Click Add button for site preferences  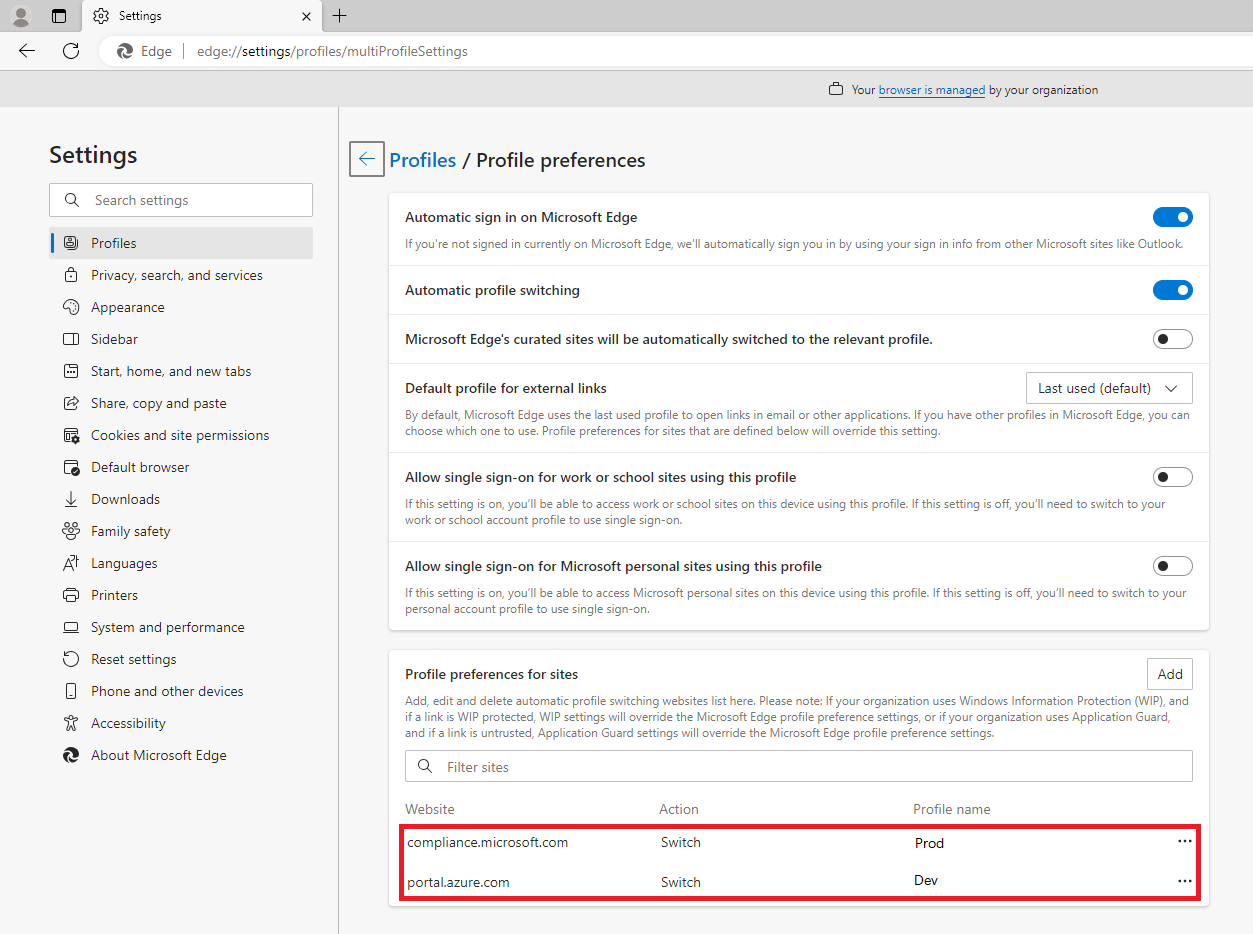1169,674
